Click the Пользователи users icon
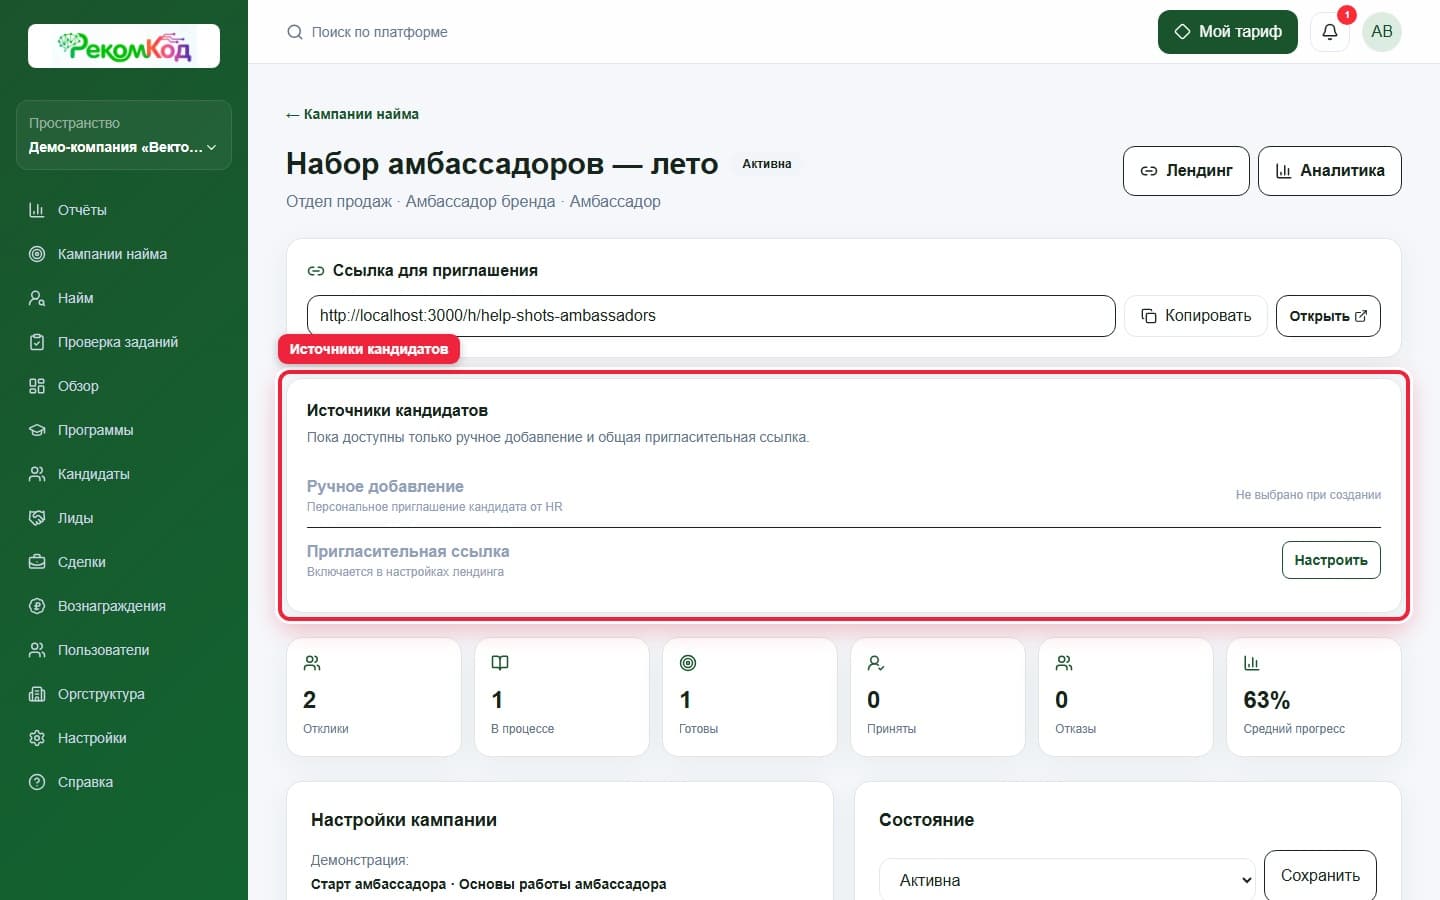The width and height of the screenshot is (1440, 900). (x=37, y=650)
